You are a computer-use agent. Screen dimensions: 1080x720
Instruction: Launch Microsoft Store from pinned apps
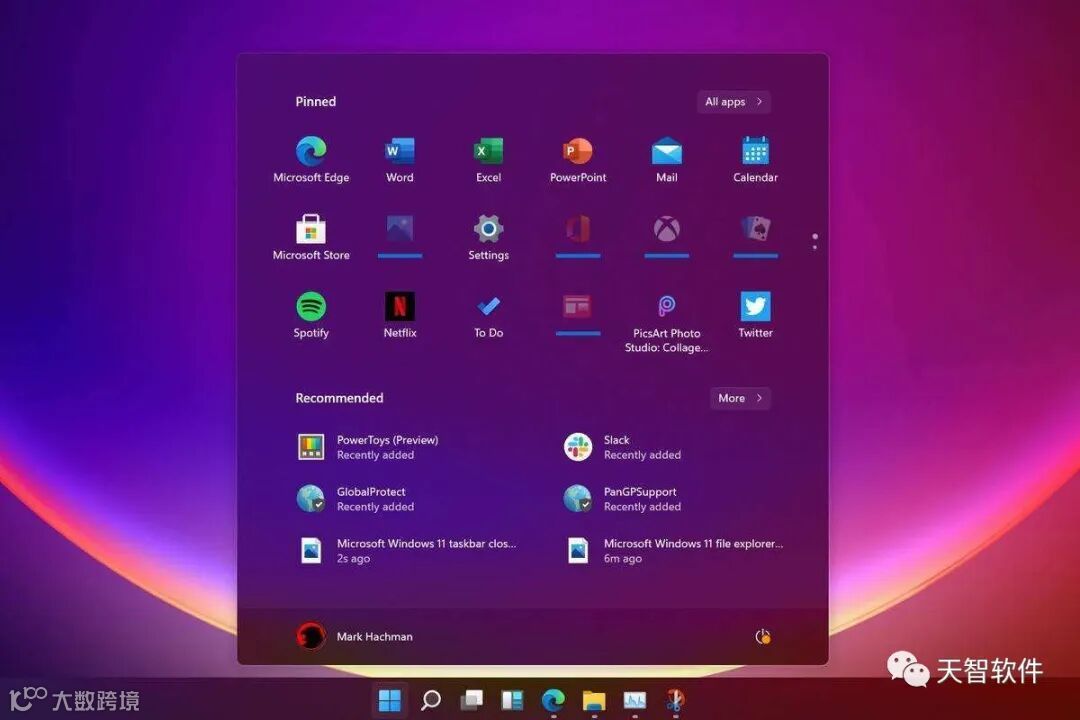pos(311,238)
